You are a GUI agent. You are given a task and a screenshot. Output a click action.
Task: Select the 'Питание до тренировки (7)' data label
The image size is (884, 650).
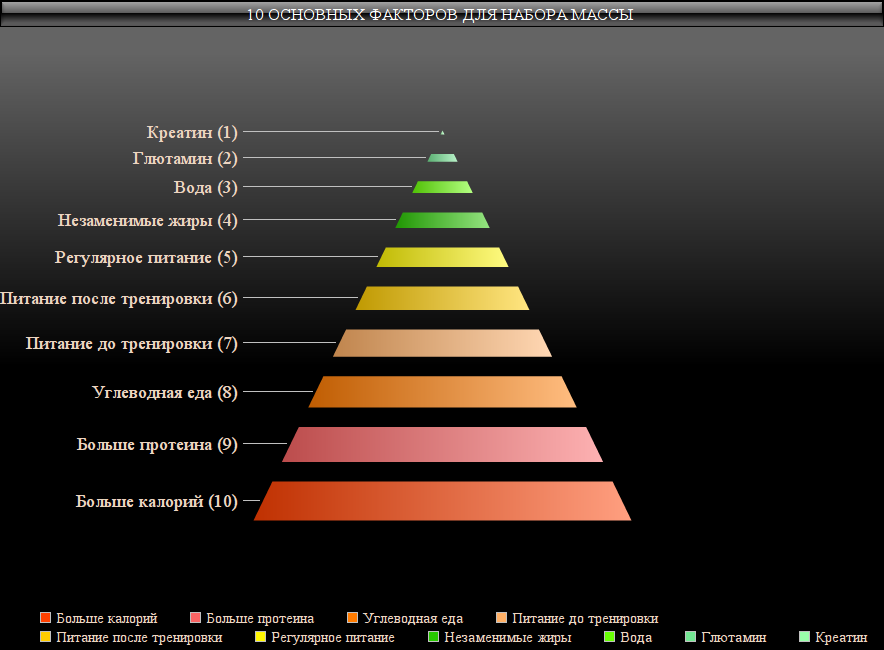132,344
